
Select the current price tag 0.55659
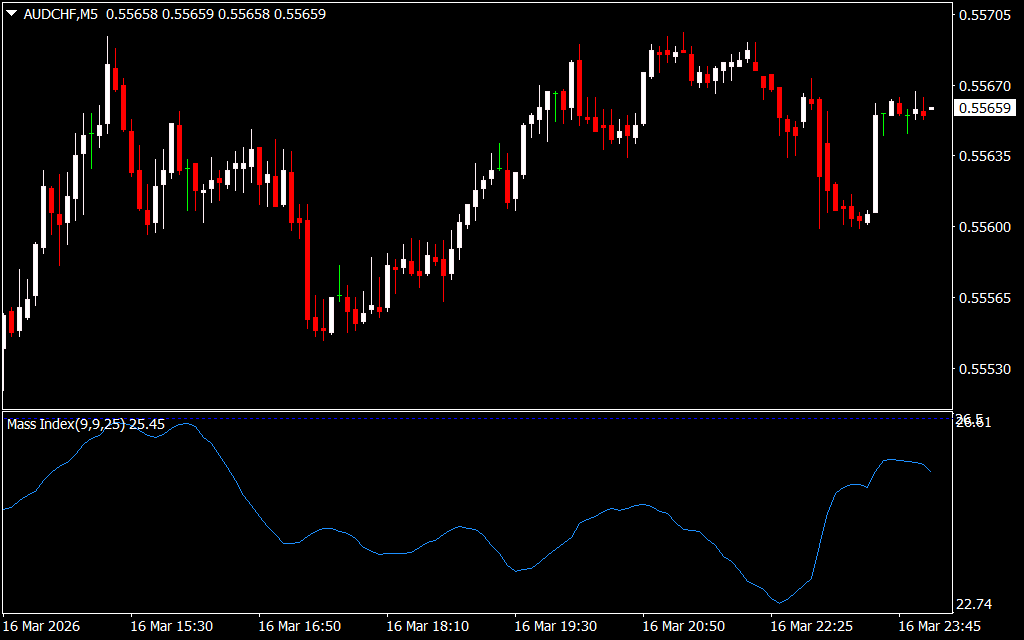point(985,108)
